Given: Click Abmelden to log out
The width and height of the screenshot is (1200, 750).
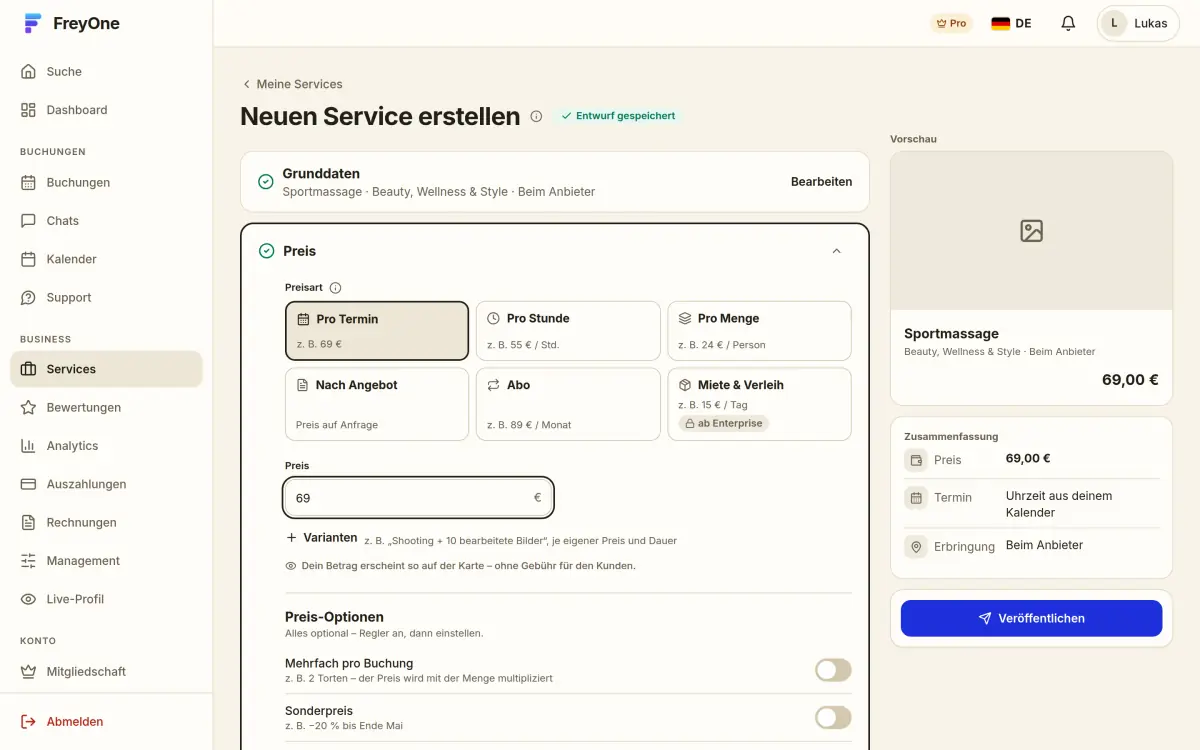Looking at the screenshot, I should pos(106,722).
